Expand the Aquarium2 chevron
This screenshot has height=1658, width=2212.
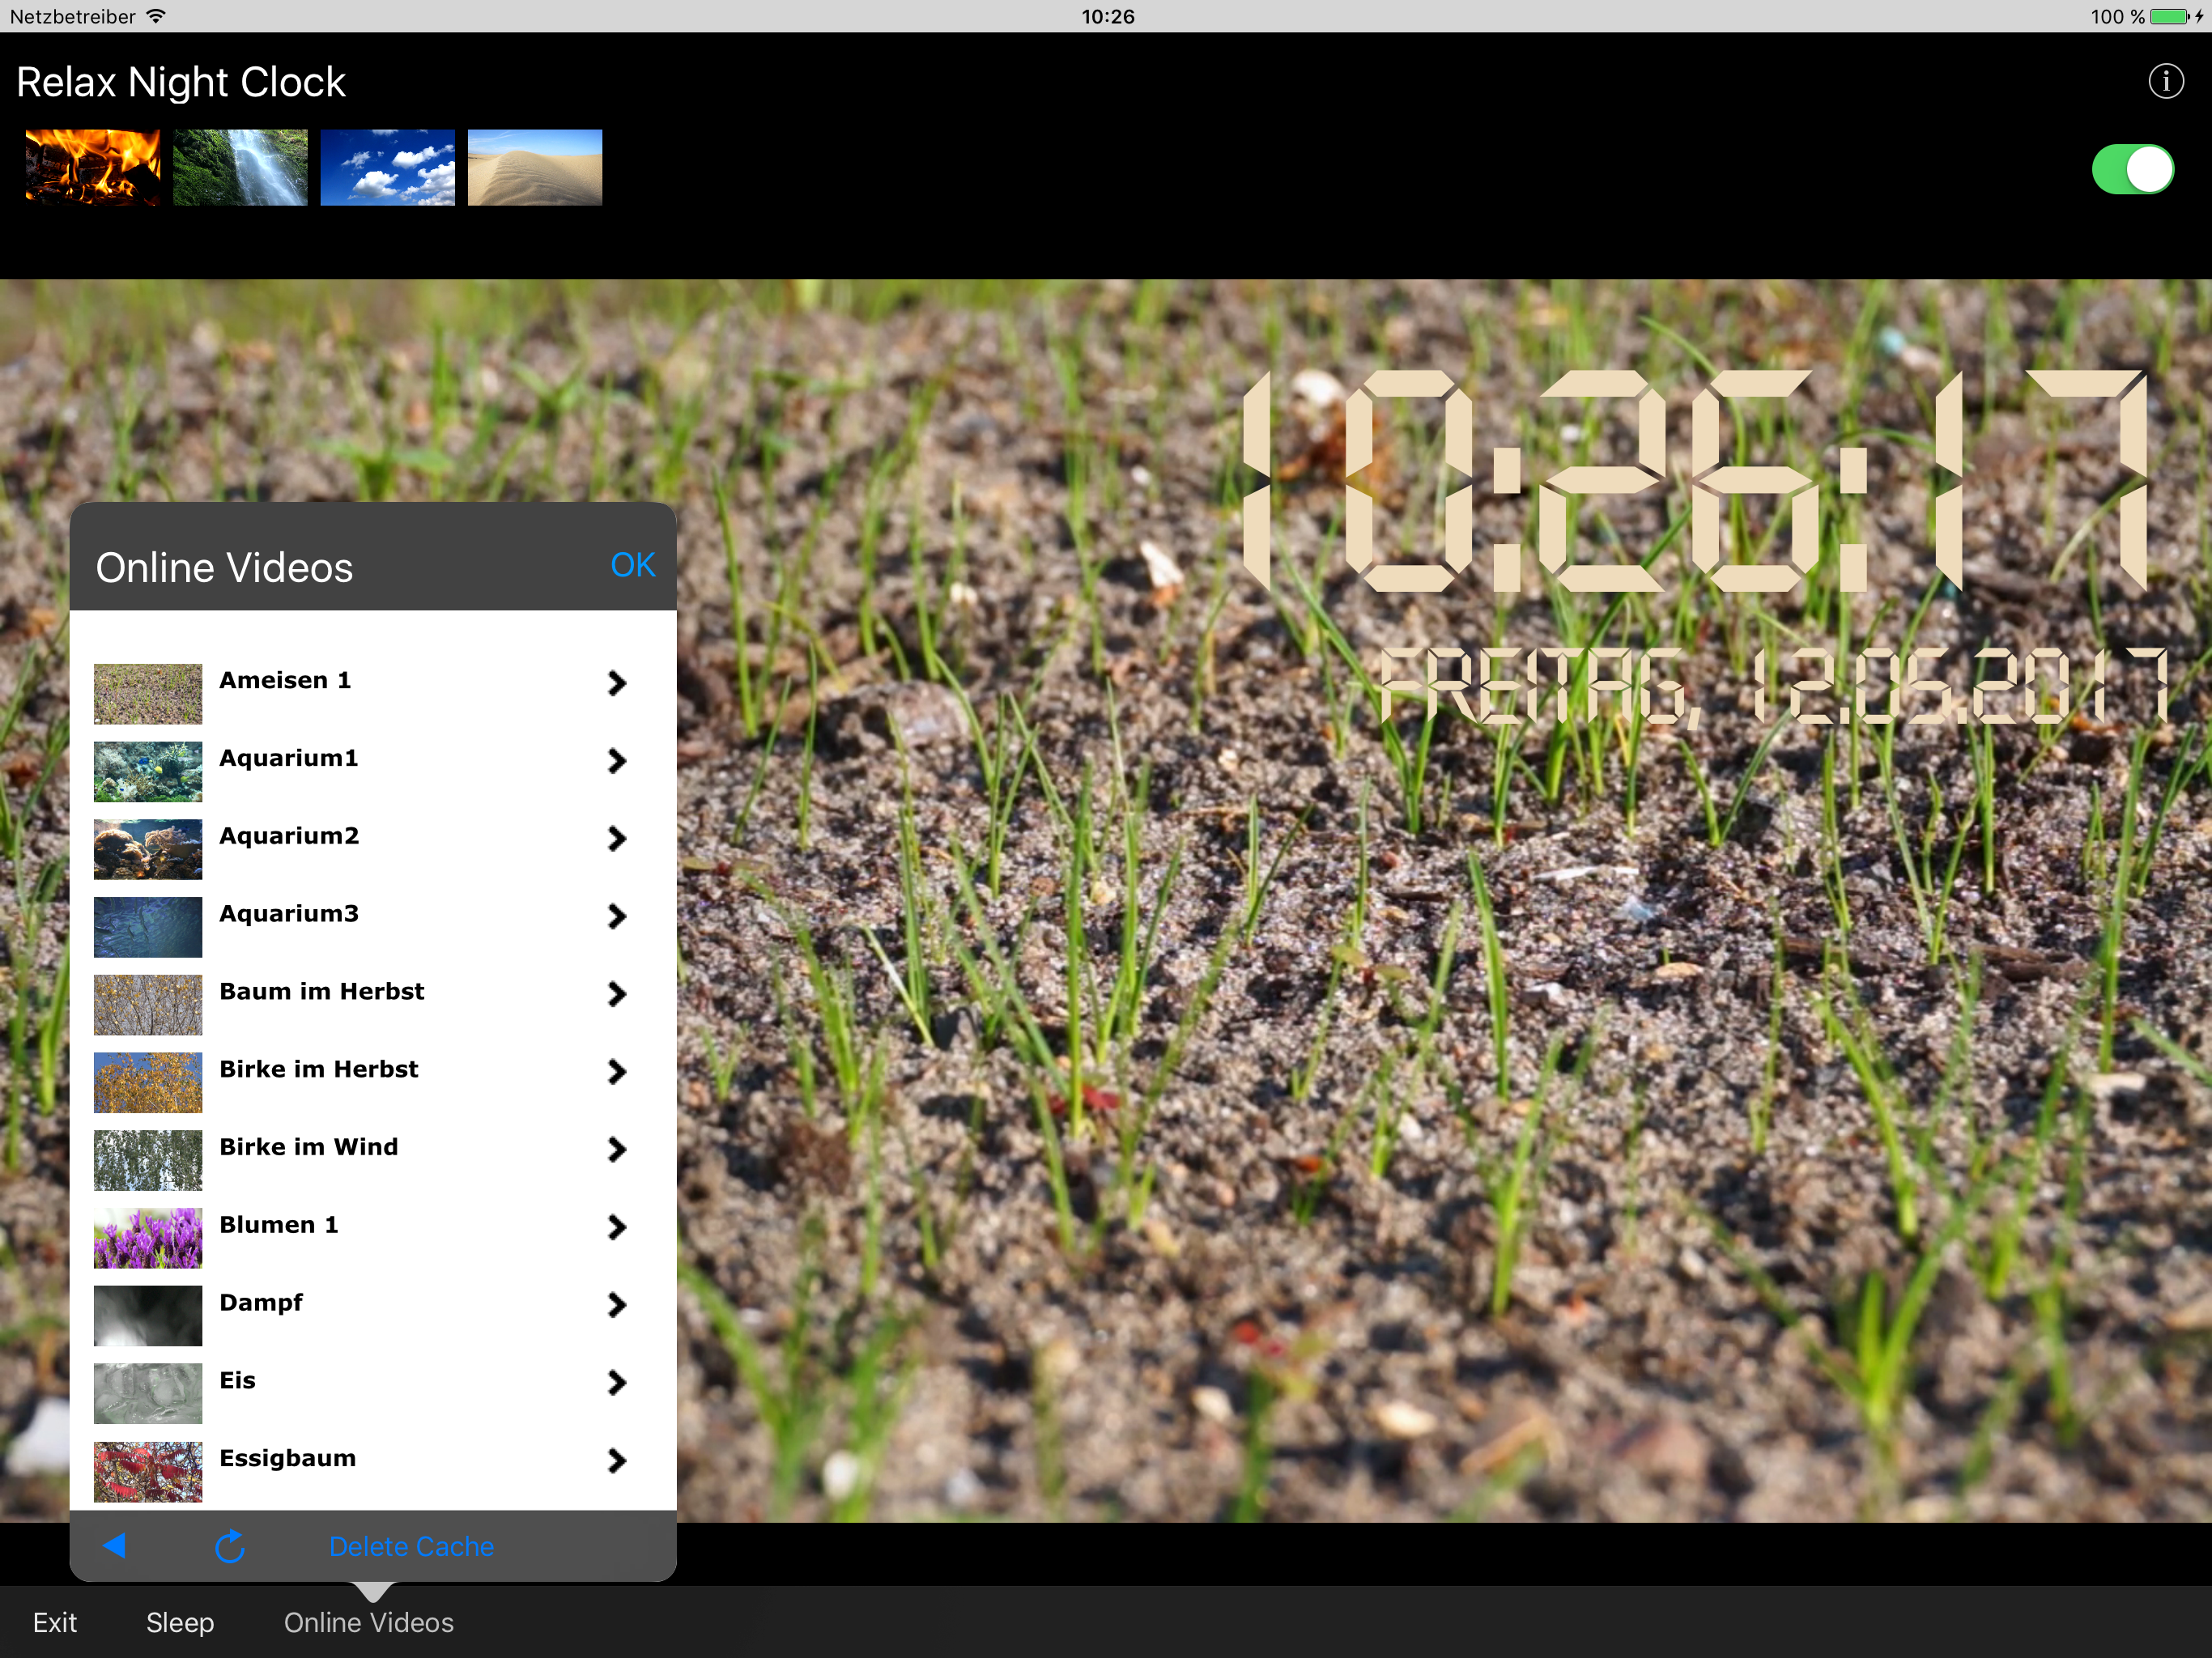click(x=617, y=838)
